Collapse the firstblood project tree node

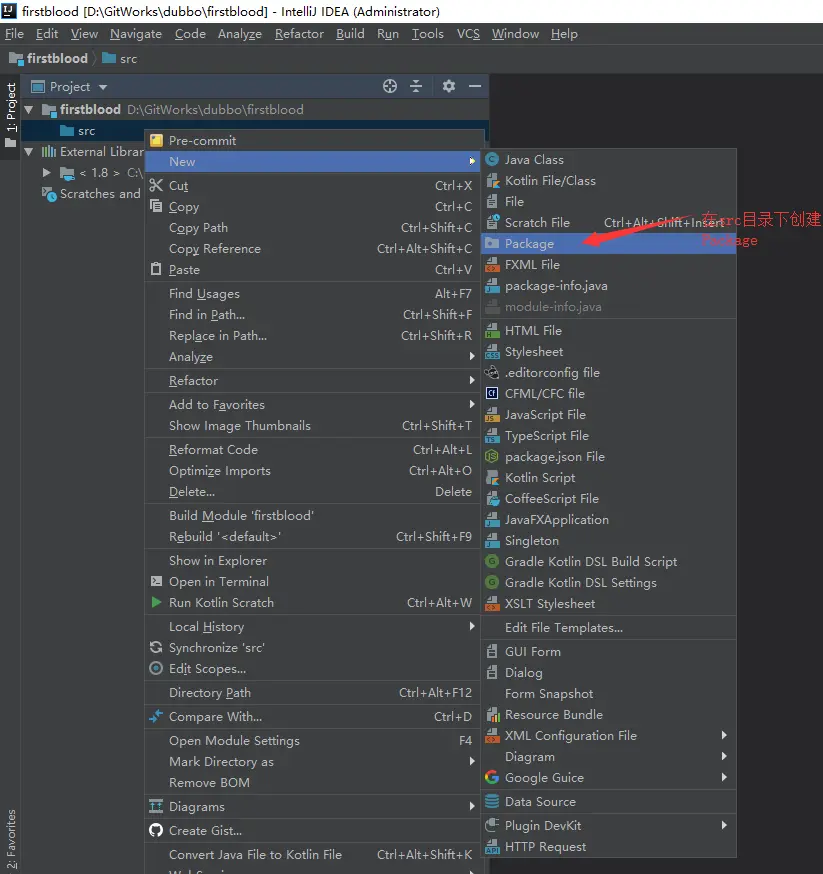(29, 109)
